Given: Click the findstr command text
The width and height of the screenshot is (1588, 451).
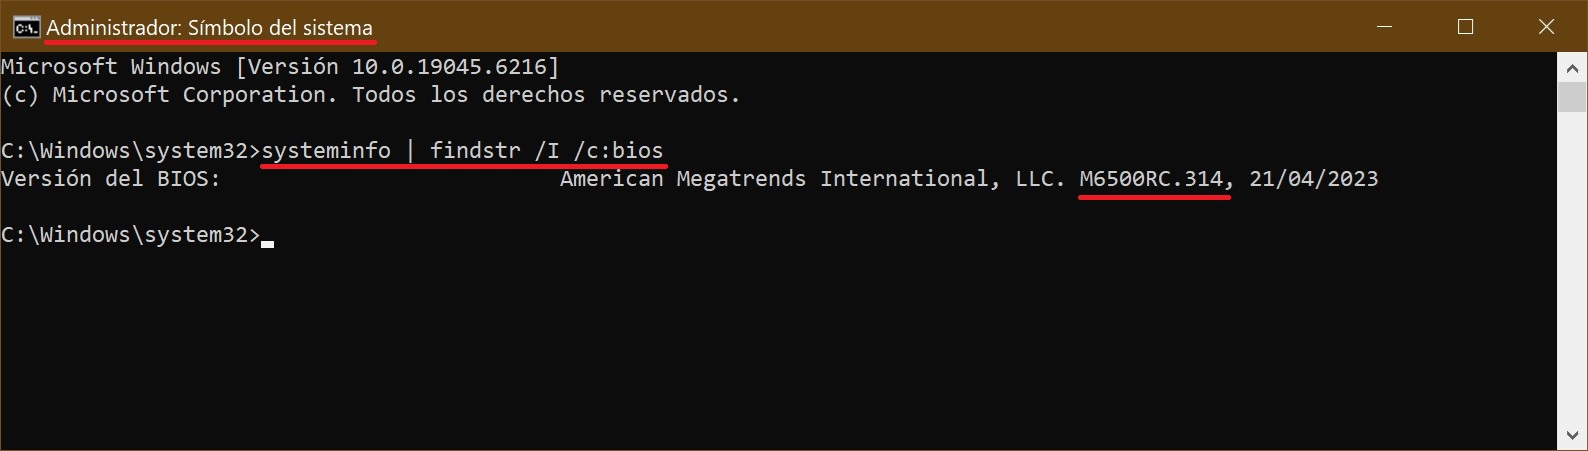Looking at the screenshot, I should pos(475,151).
